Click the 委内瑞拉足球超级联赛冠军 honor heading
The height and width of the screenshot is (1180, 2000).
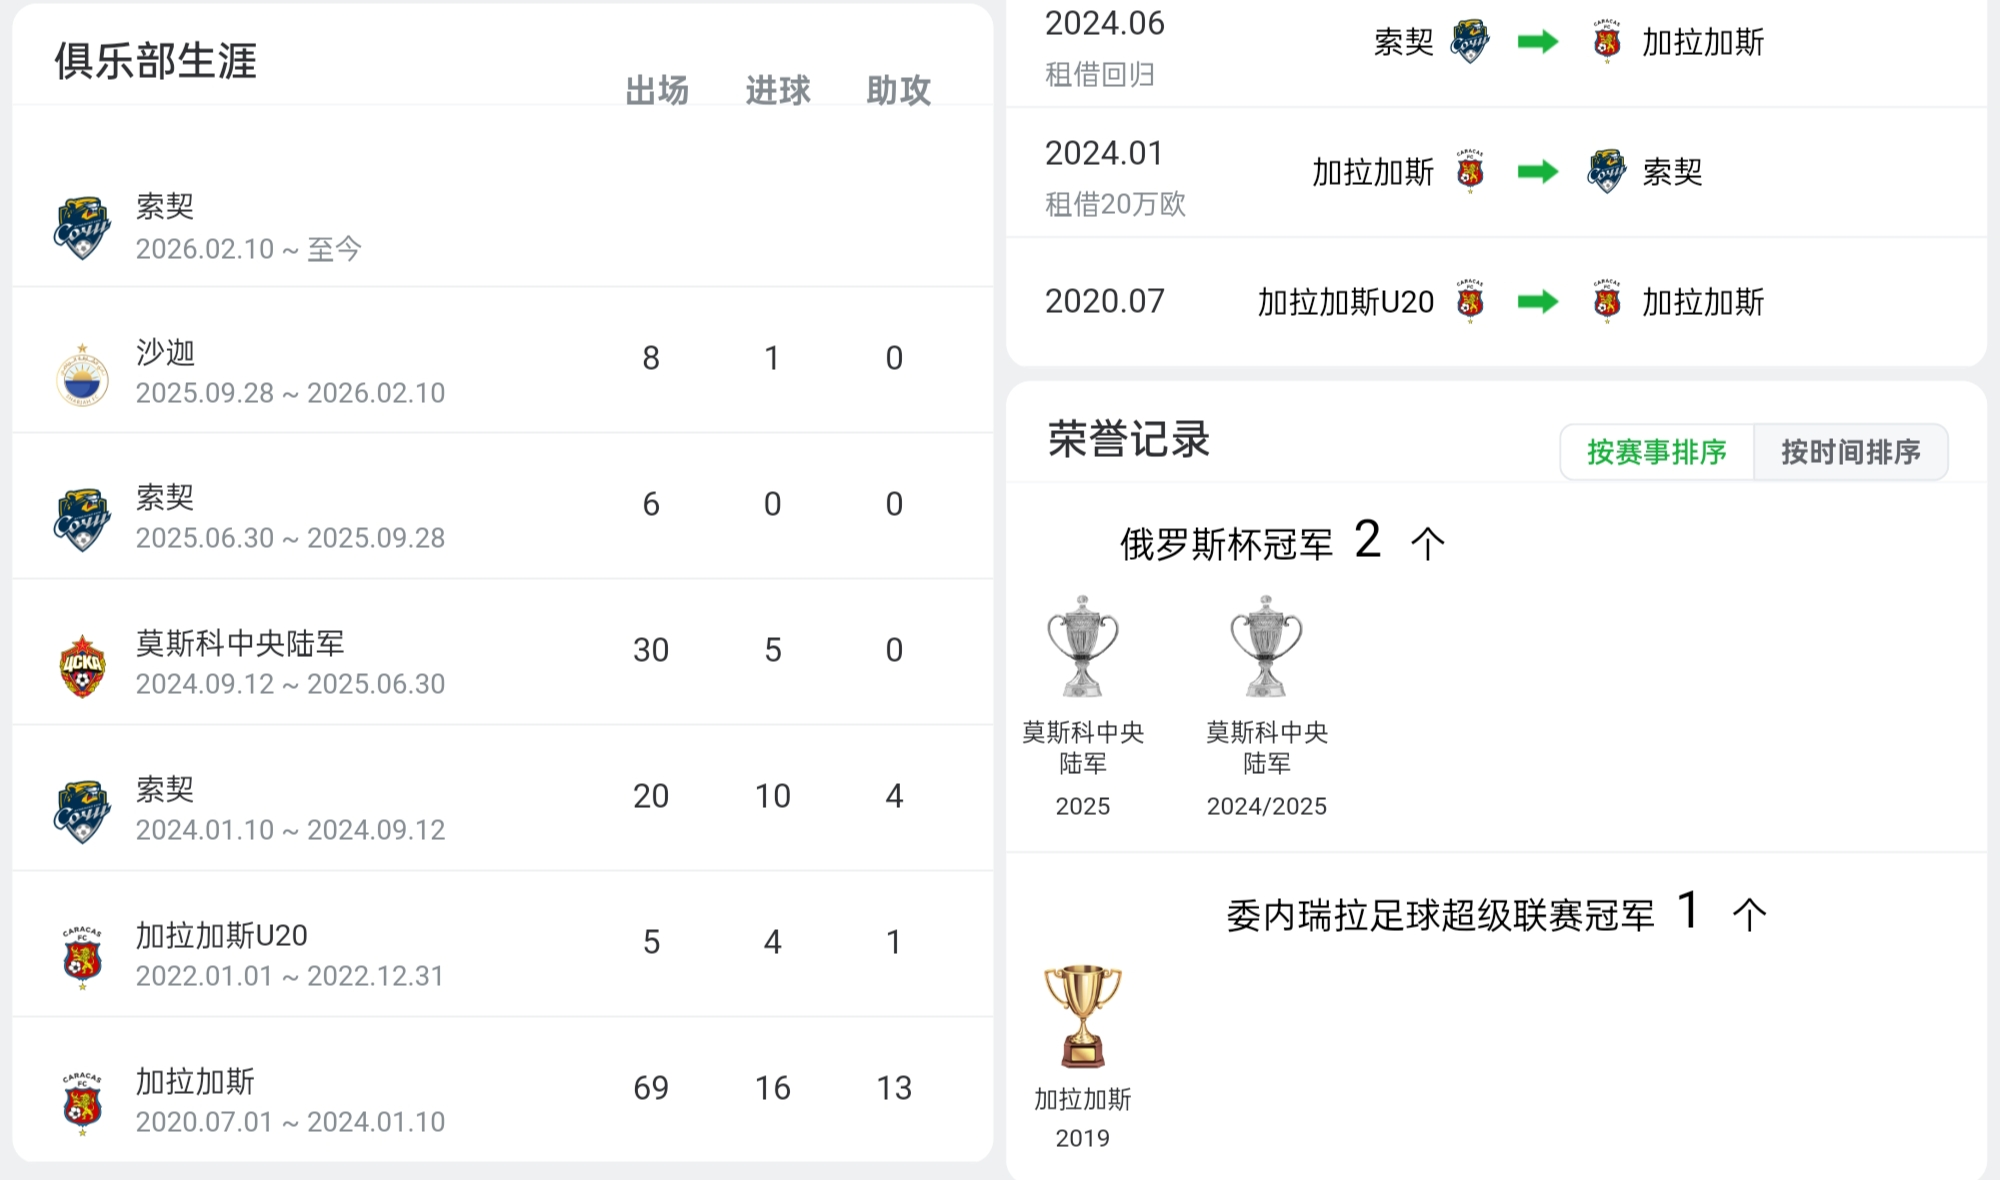1440,915
